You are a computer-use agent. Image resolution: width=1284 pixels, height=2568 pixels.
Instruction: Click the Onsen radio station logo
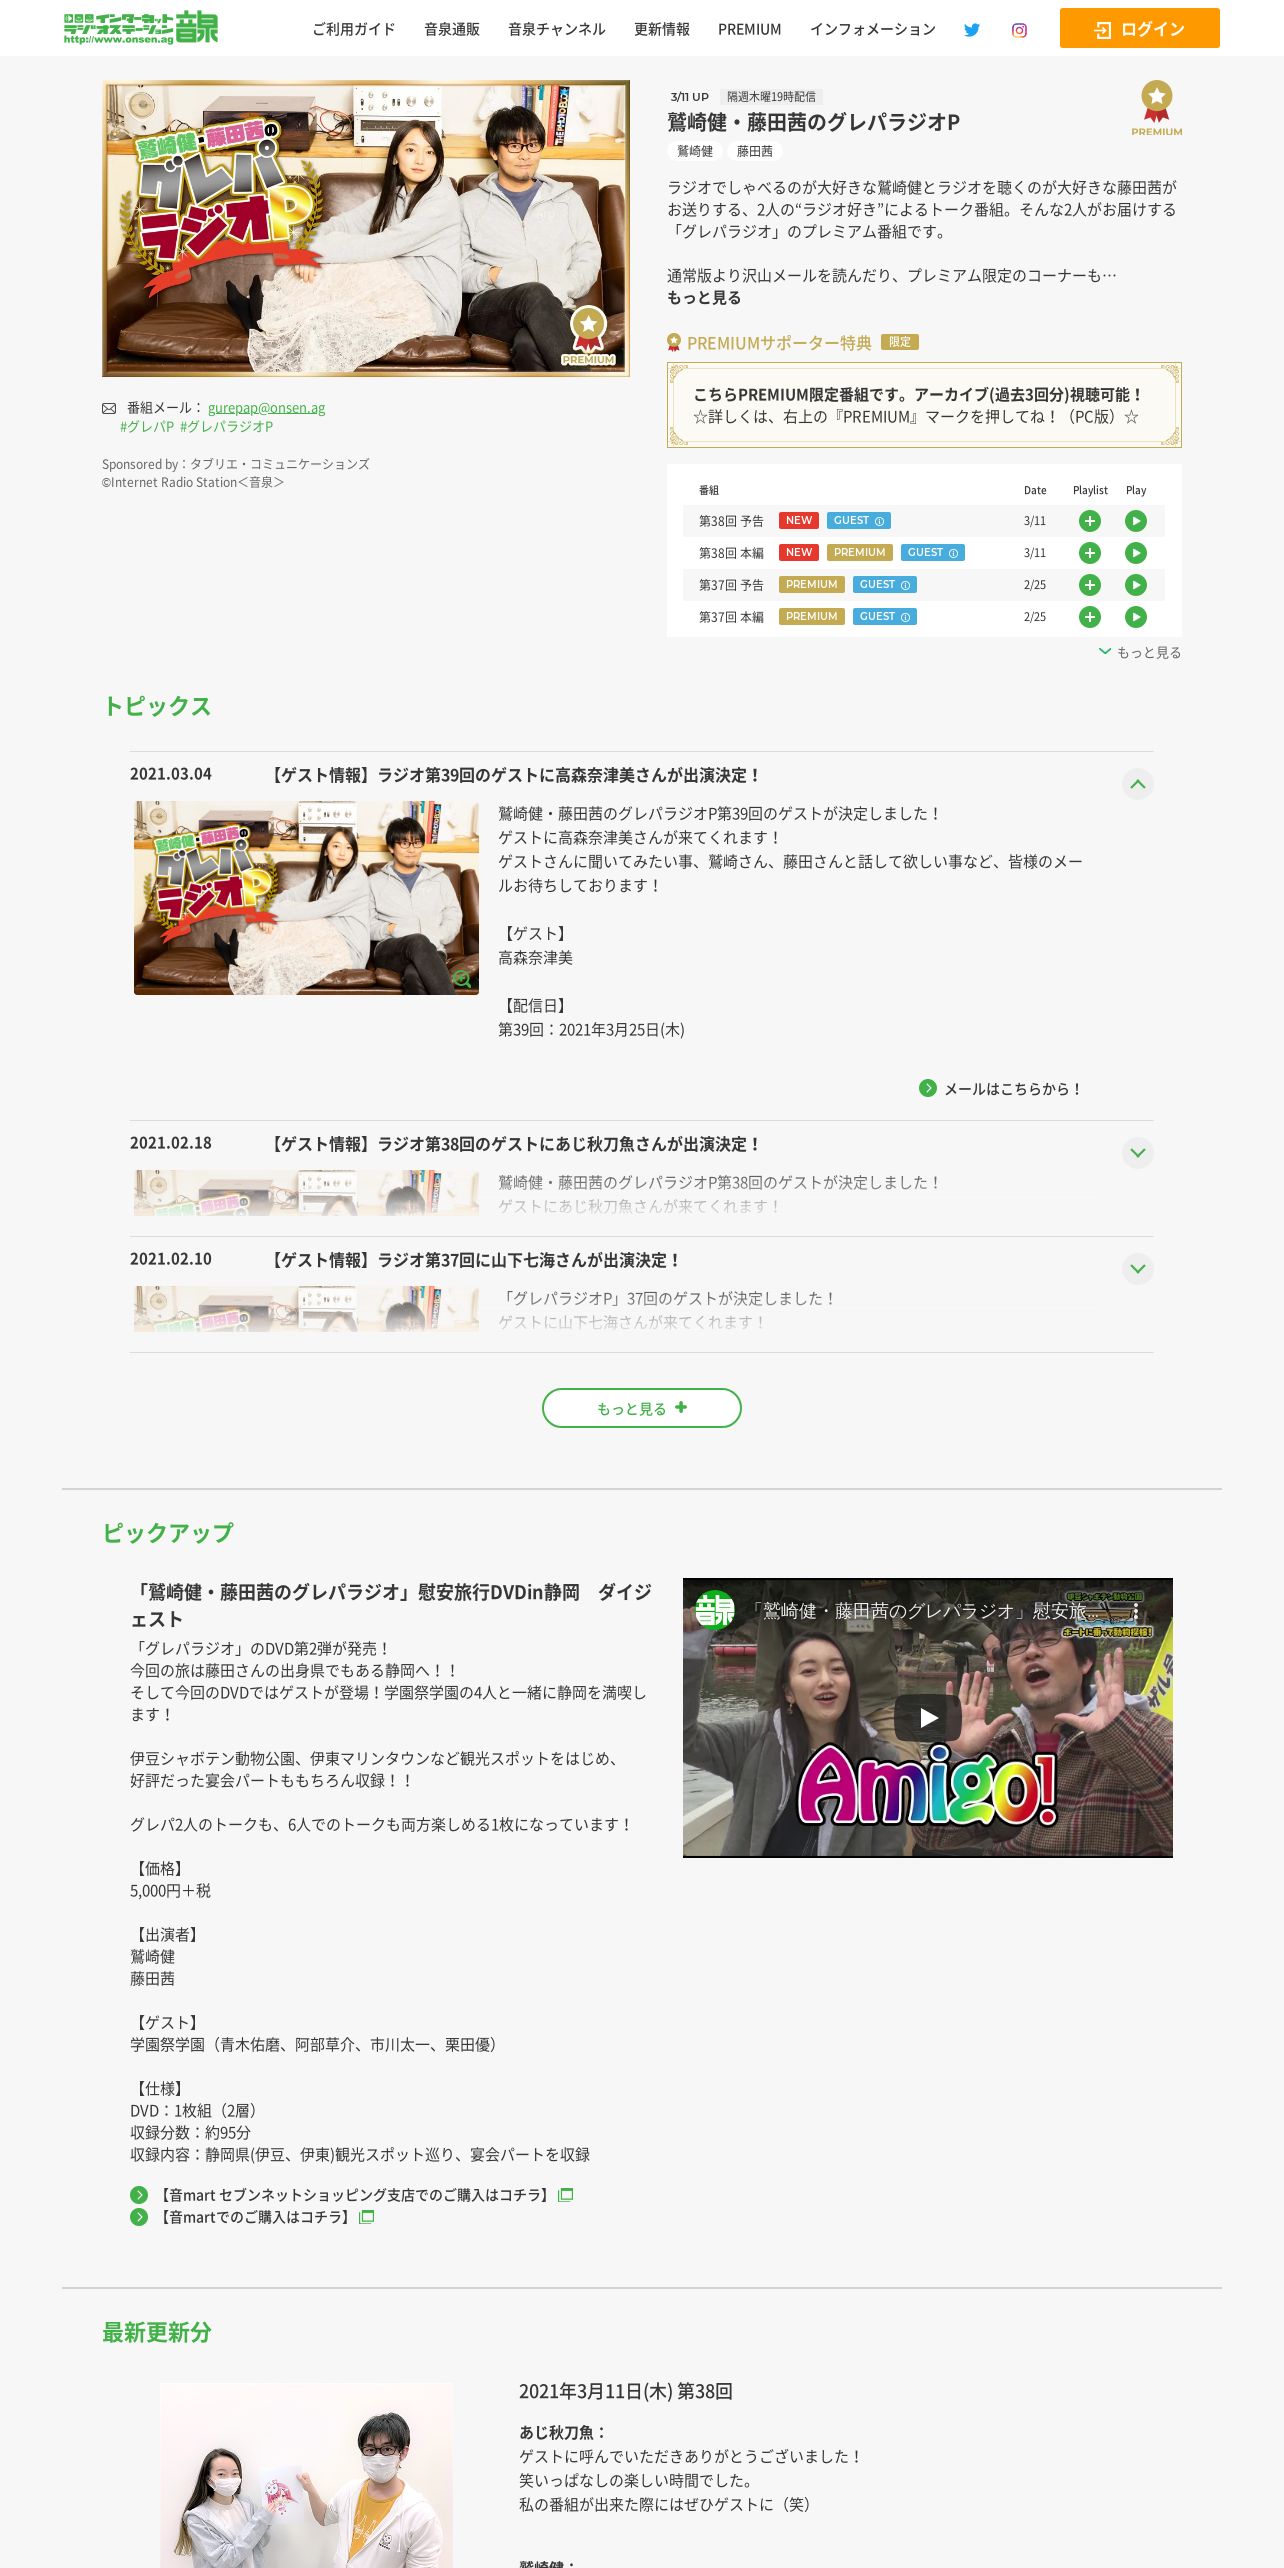(140, 28)
